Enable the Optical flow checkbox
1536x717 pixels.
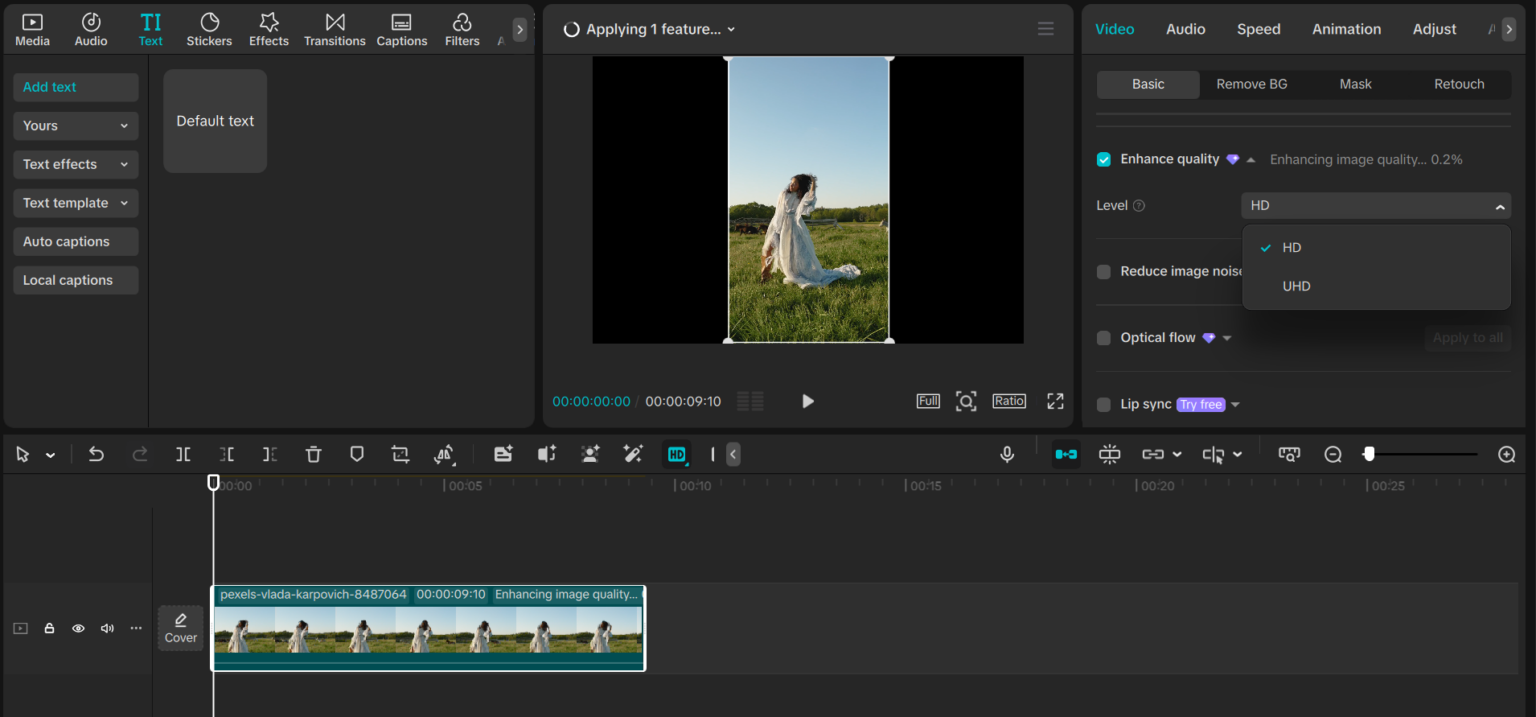click(x=1103, y=337)
